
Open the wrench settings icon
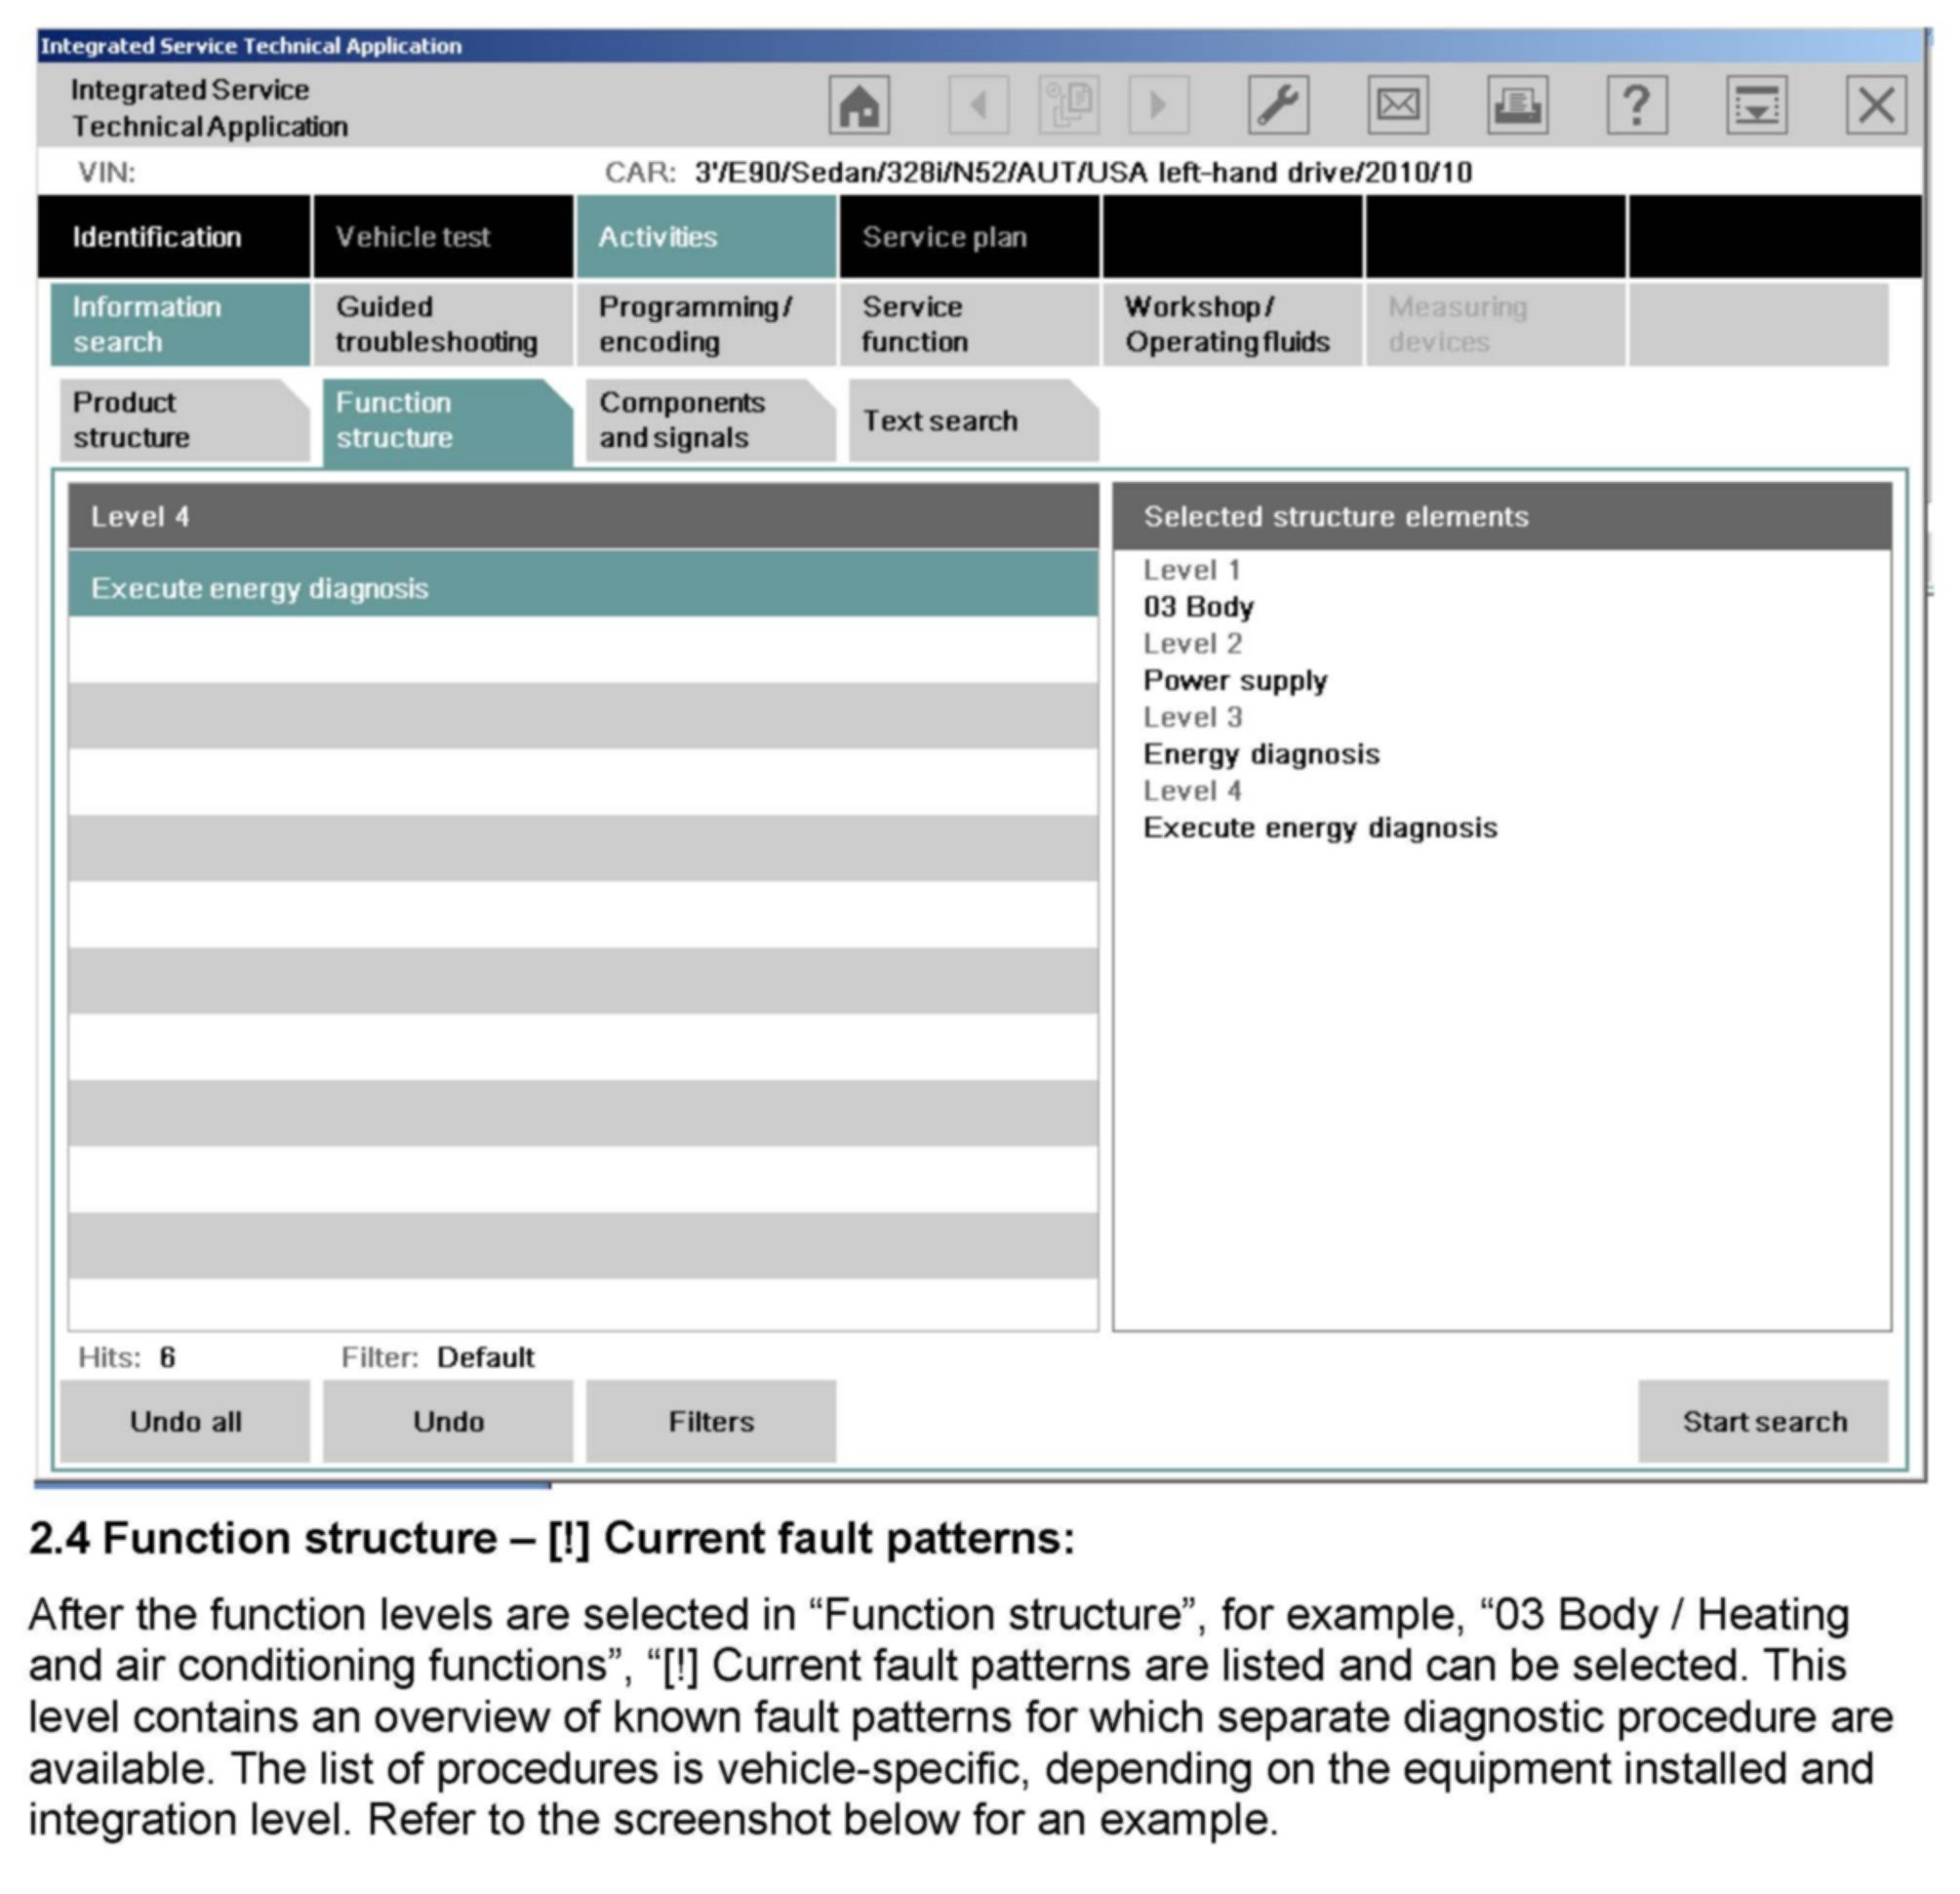[x=1278, y=105]
